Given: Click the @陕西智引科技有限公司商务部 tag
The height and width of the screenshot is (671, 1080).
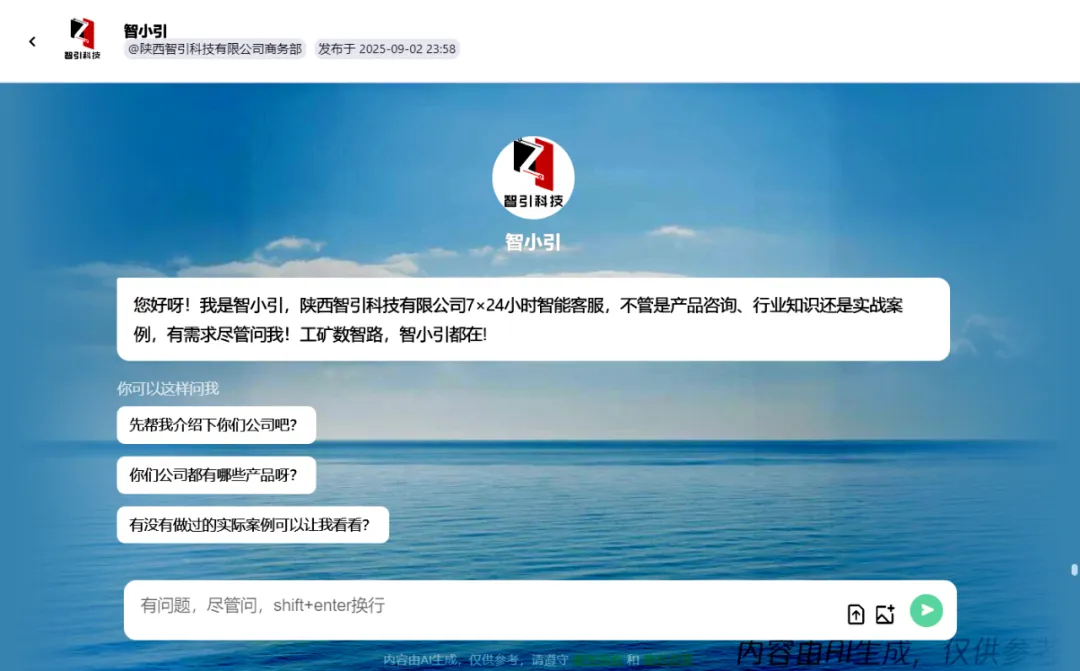Looking at the screenshot, I should tap(214, 49).
